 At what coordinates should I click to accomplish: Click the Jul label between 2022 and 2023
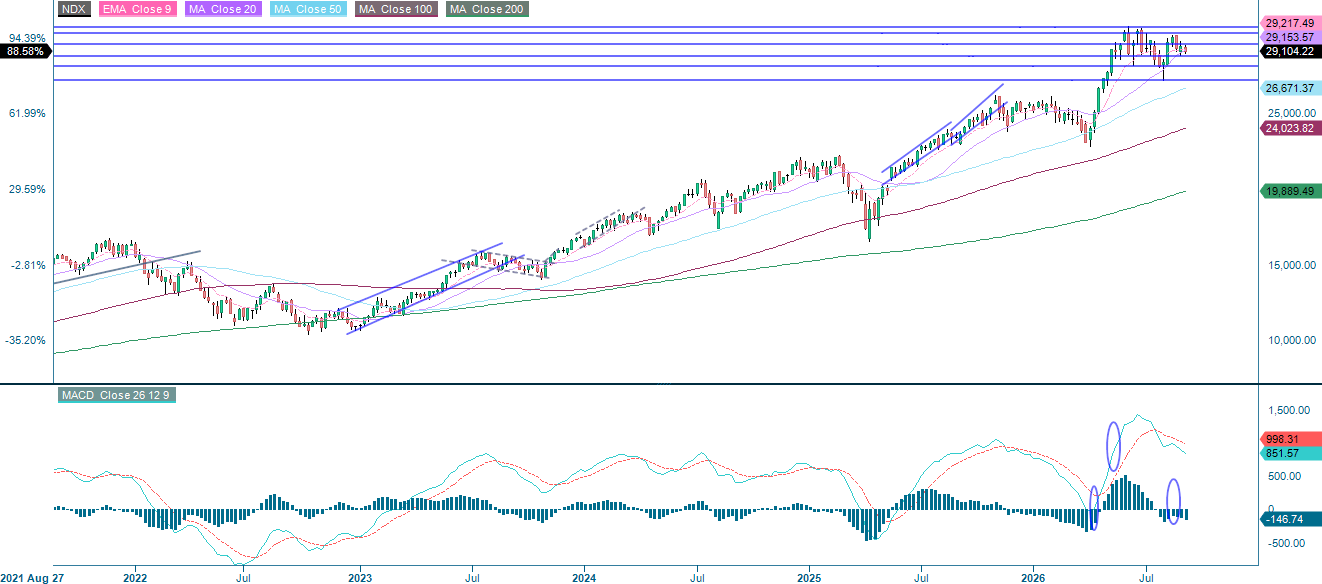click(243, 577)
